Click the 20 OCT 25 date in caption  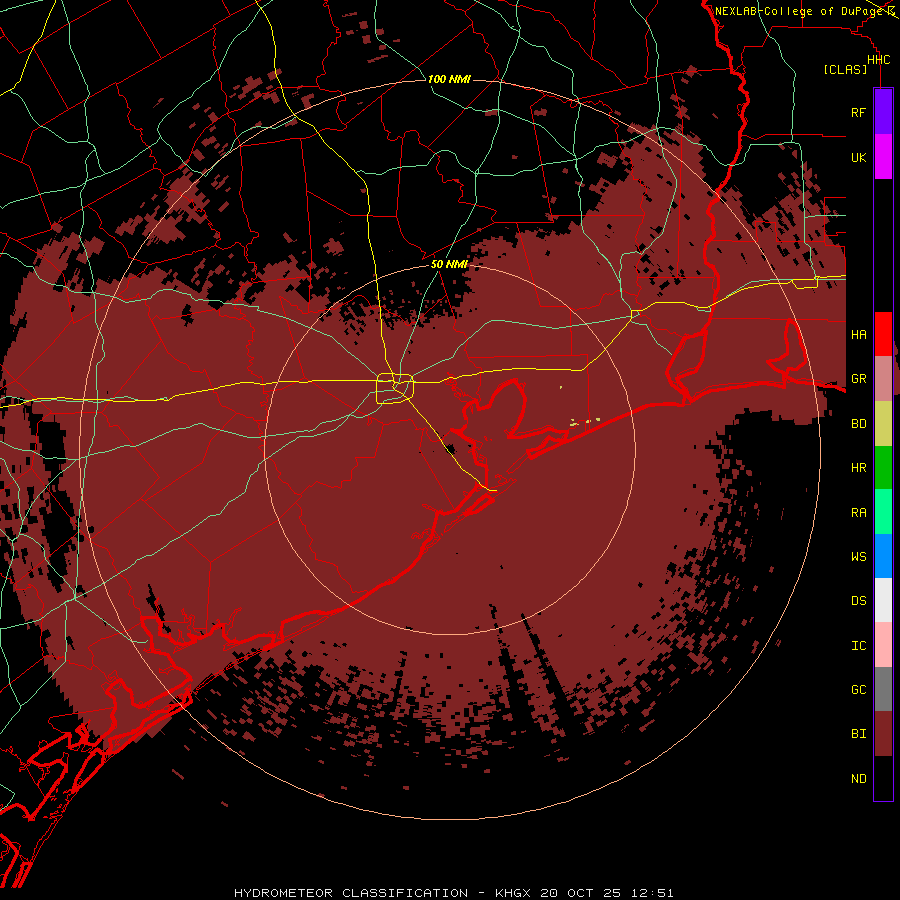pos(581,893)
